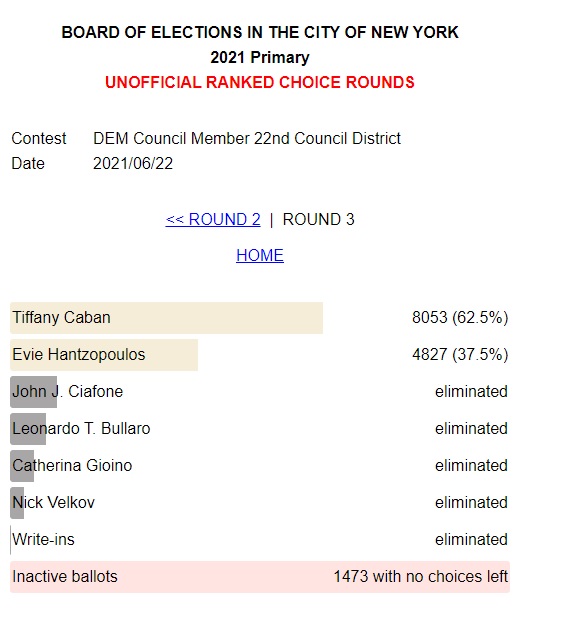This screenshot has height=622, width=561.
Task: Click the 1473 with no choices left text
Action: click(x=421, y=576)
